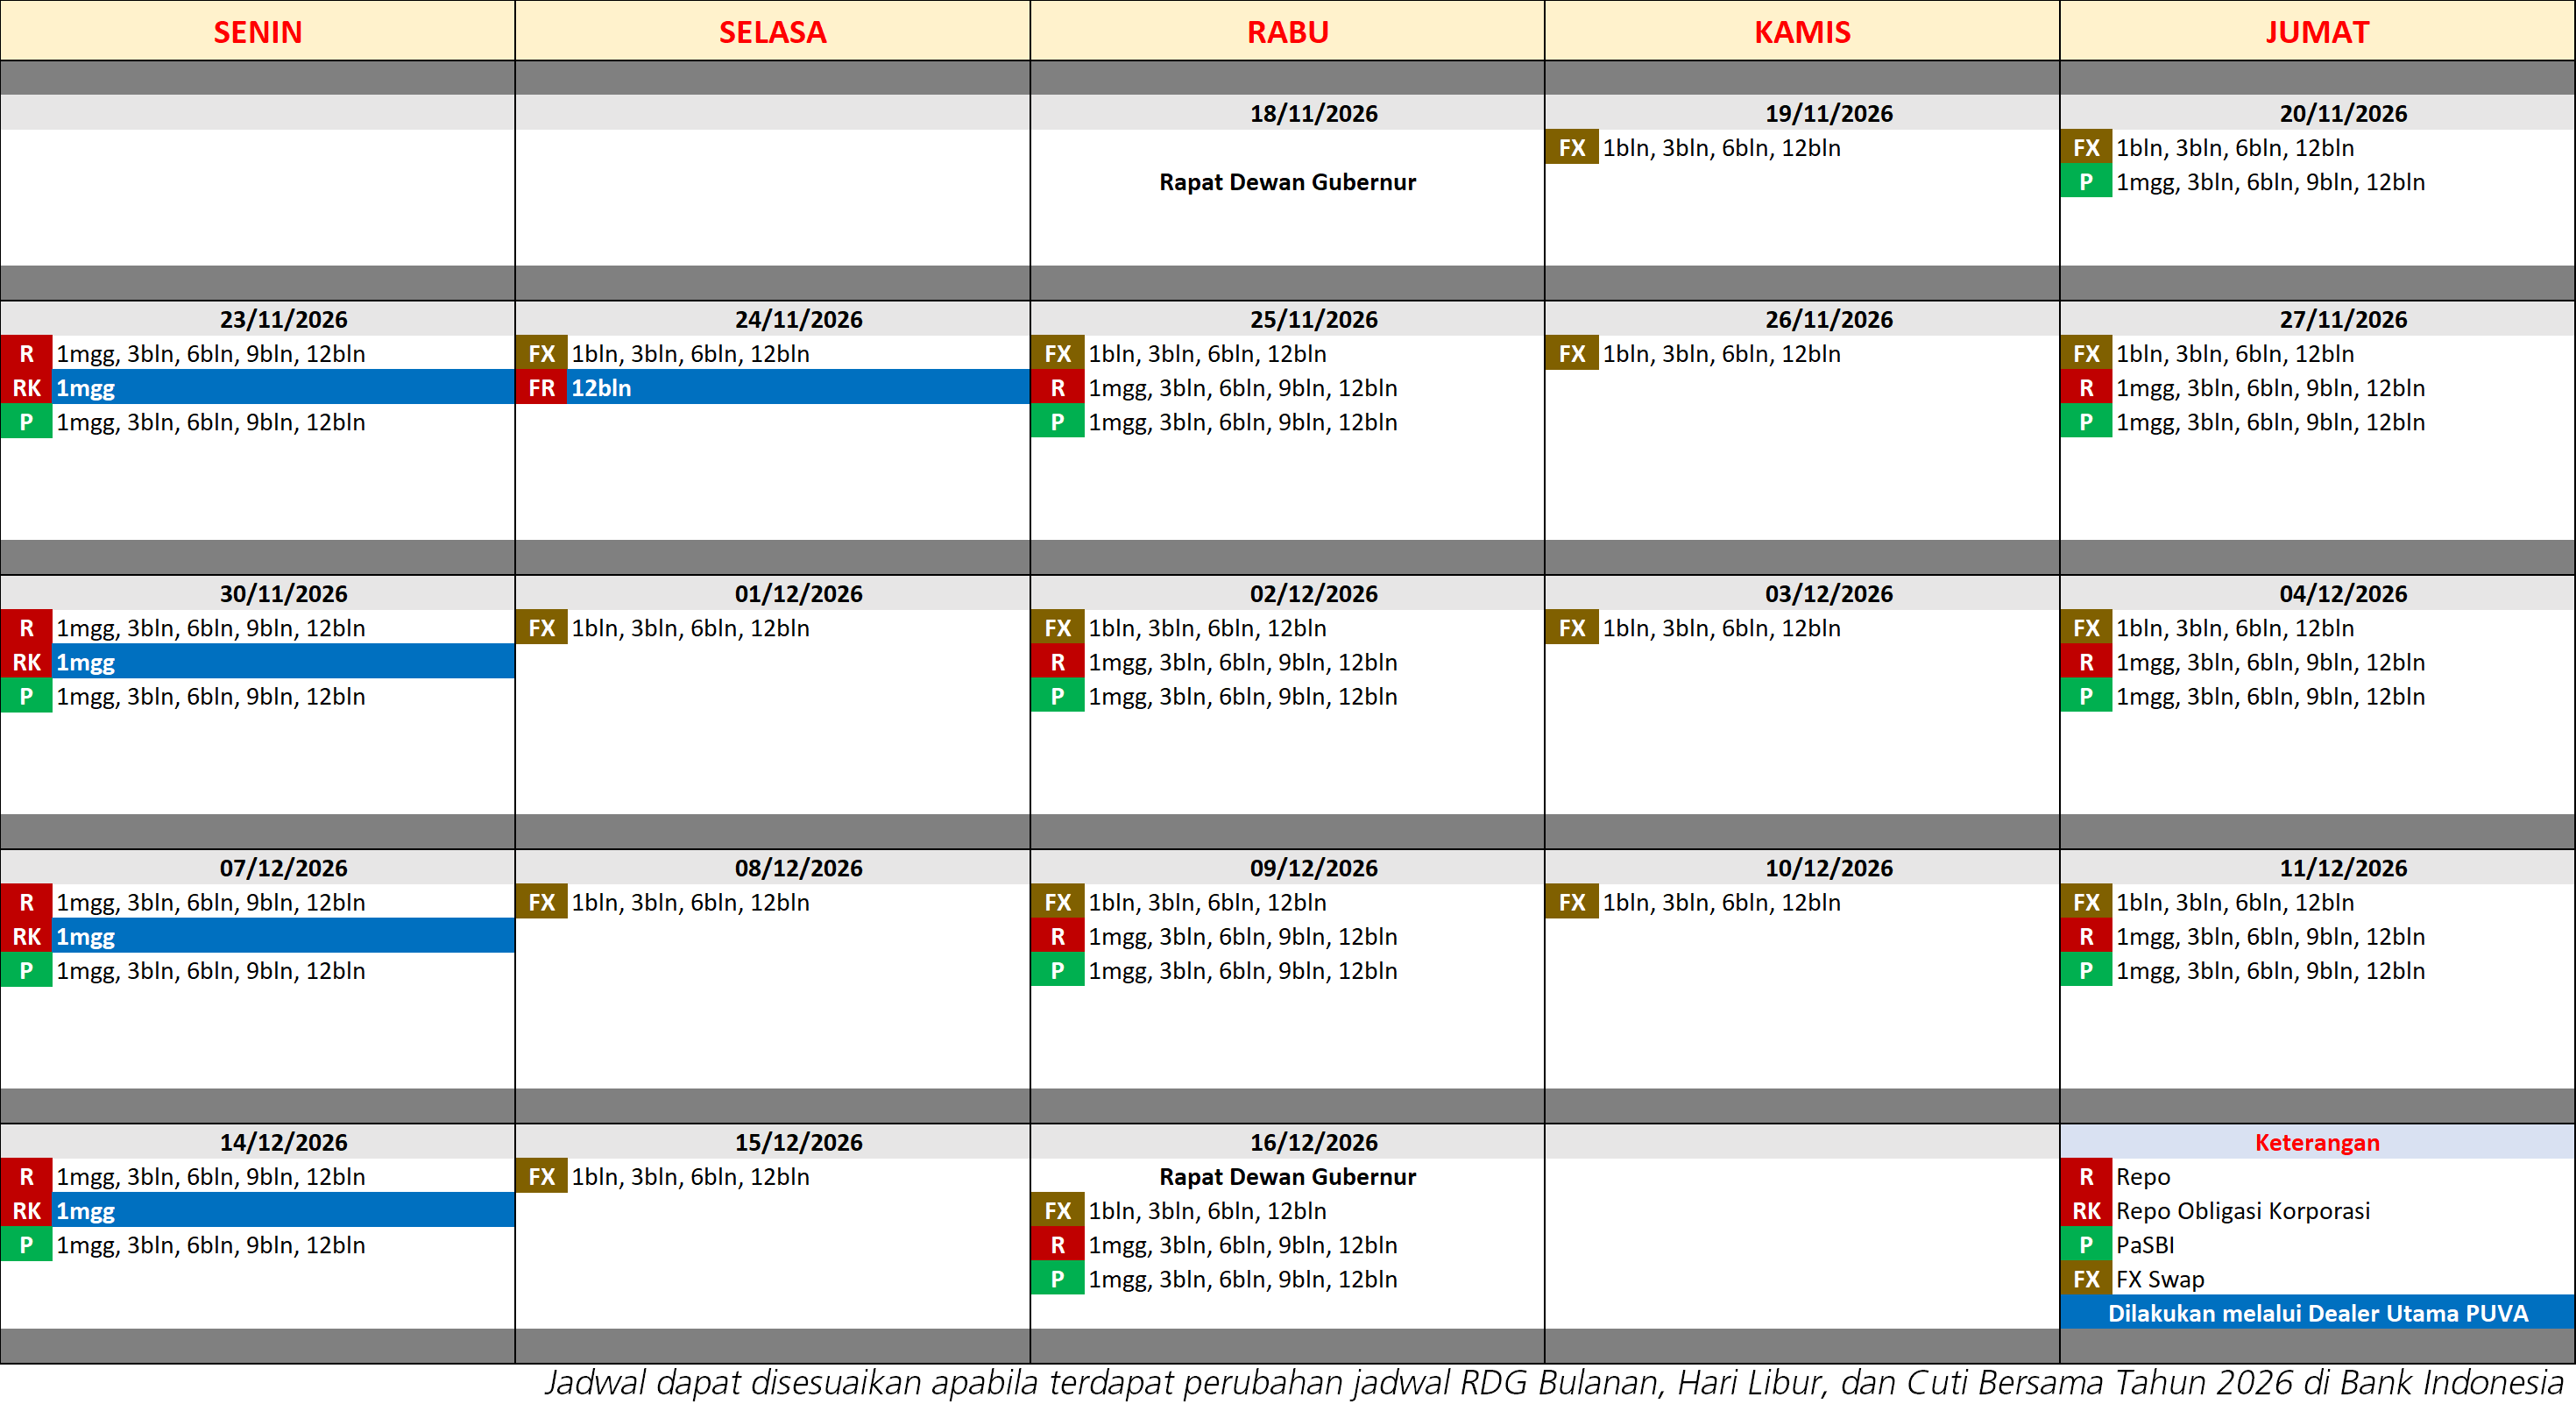Click the RABU column header

tap(1287, 31)
